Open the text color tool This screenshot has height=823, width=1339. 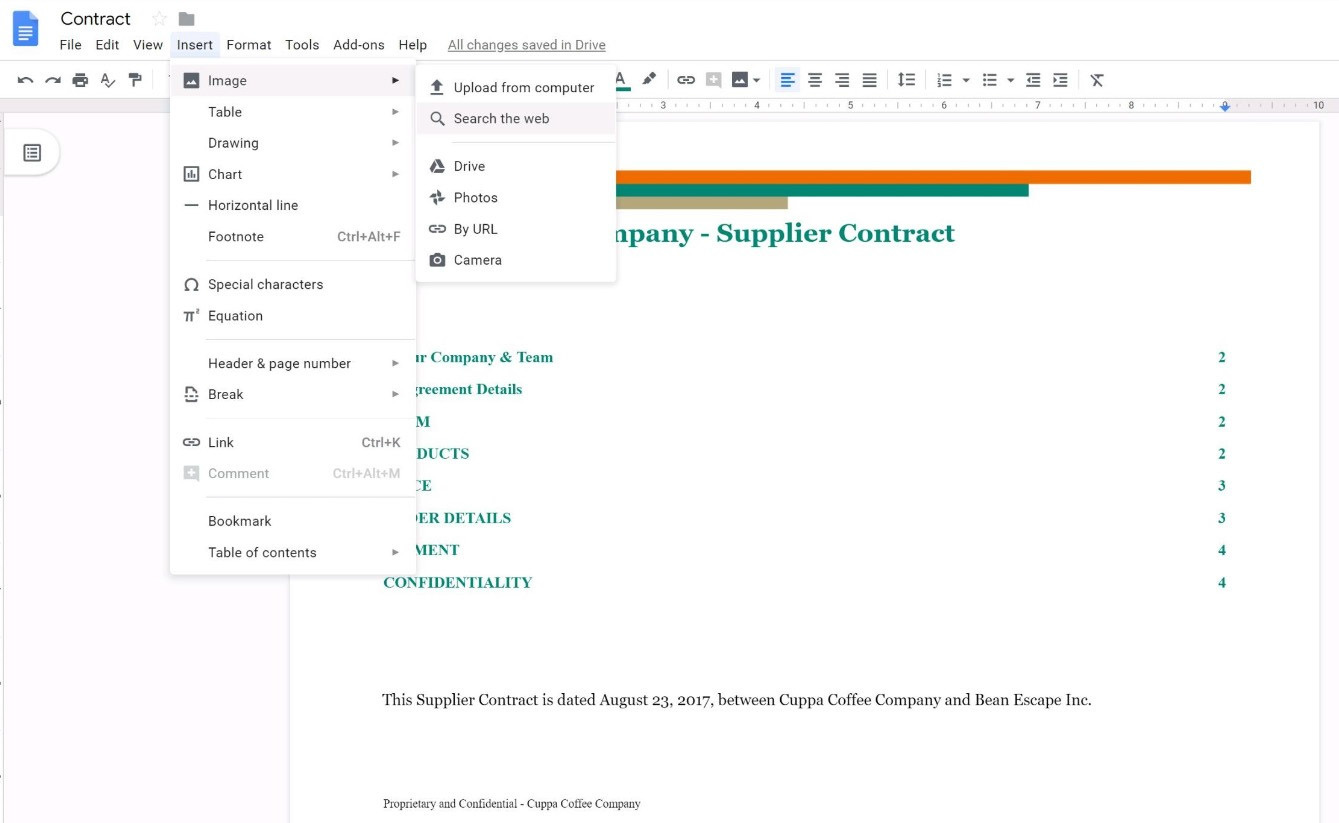pyautogui.click(x=622, y=80)
